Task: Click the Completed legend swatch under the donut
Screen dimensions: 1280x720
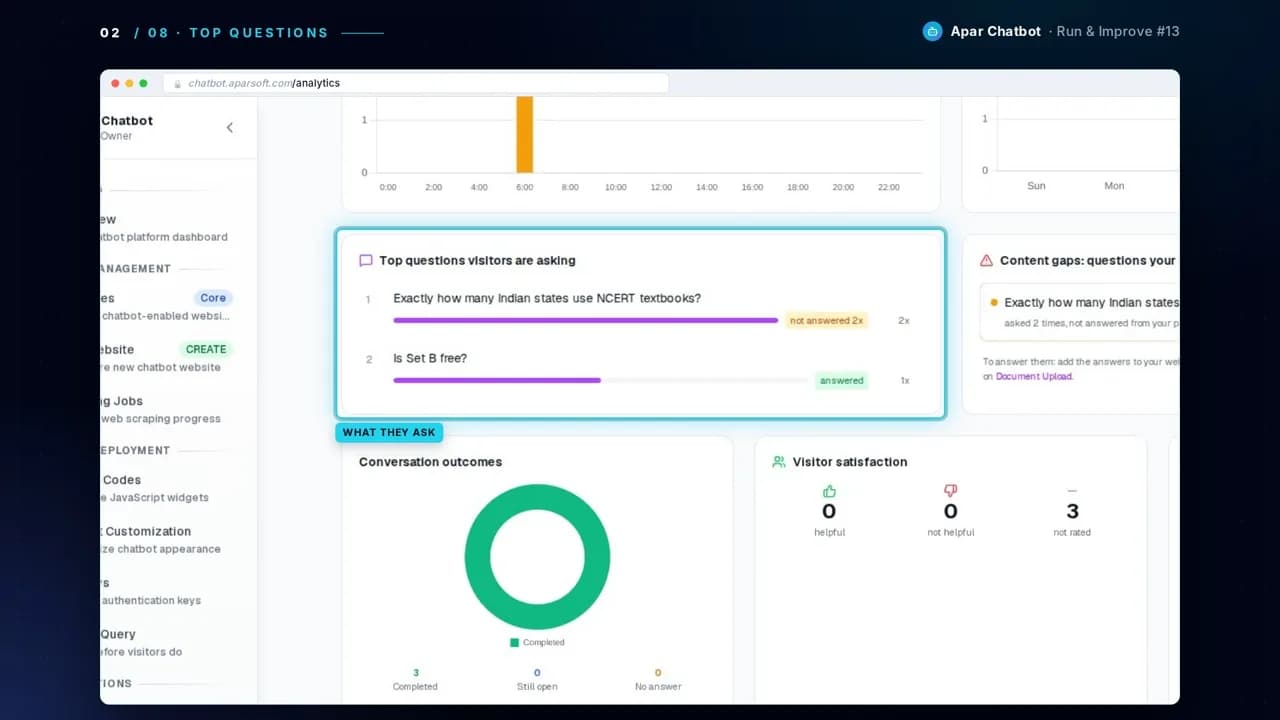Action: click(x=515, y=642)
